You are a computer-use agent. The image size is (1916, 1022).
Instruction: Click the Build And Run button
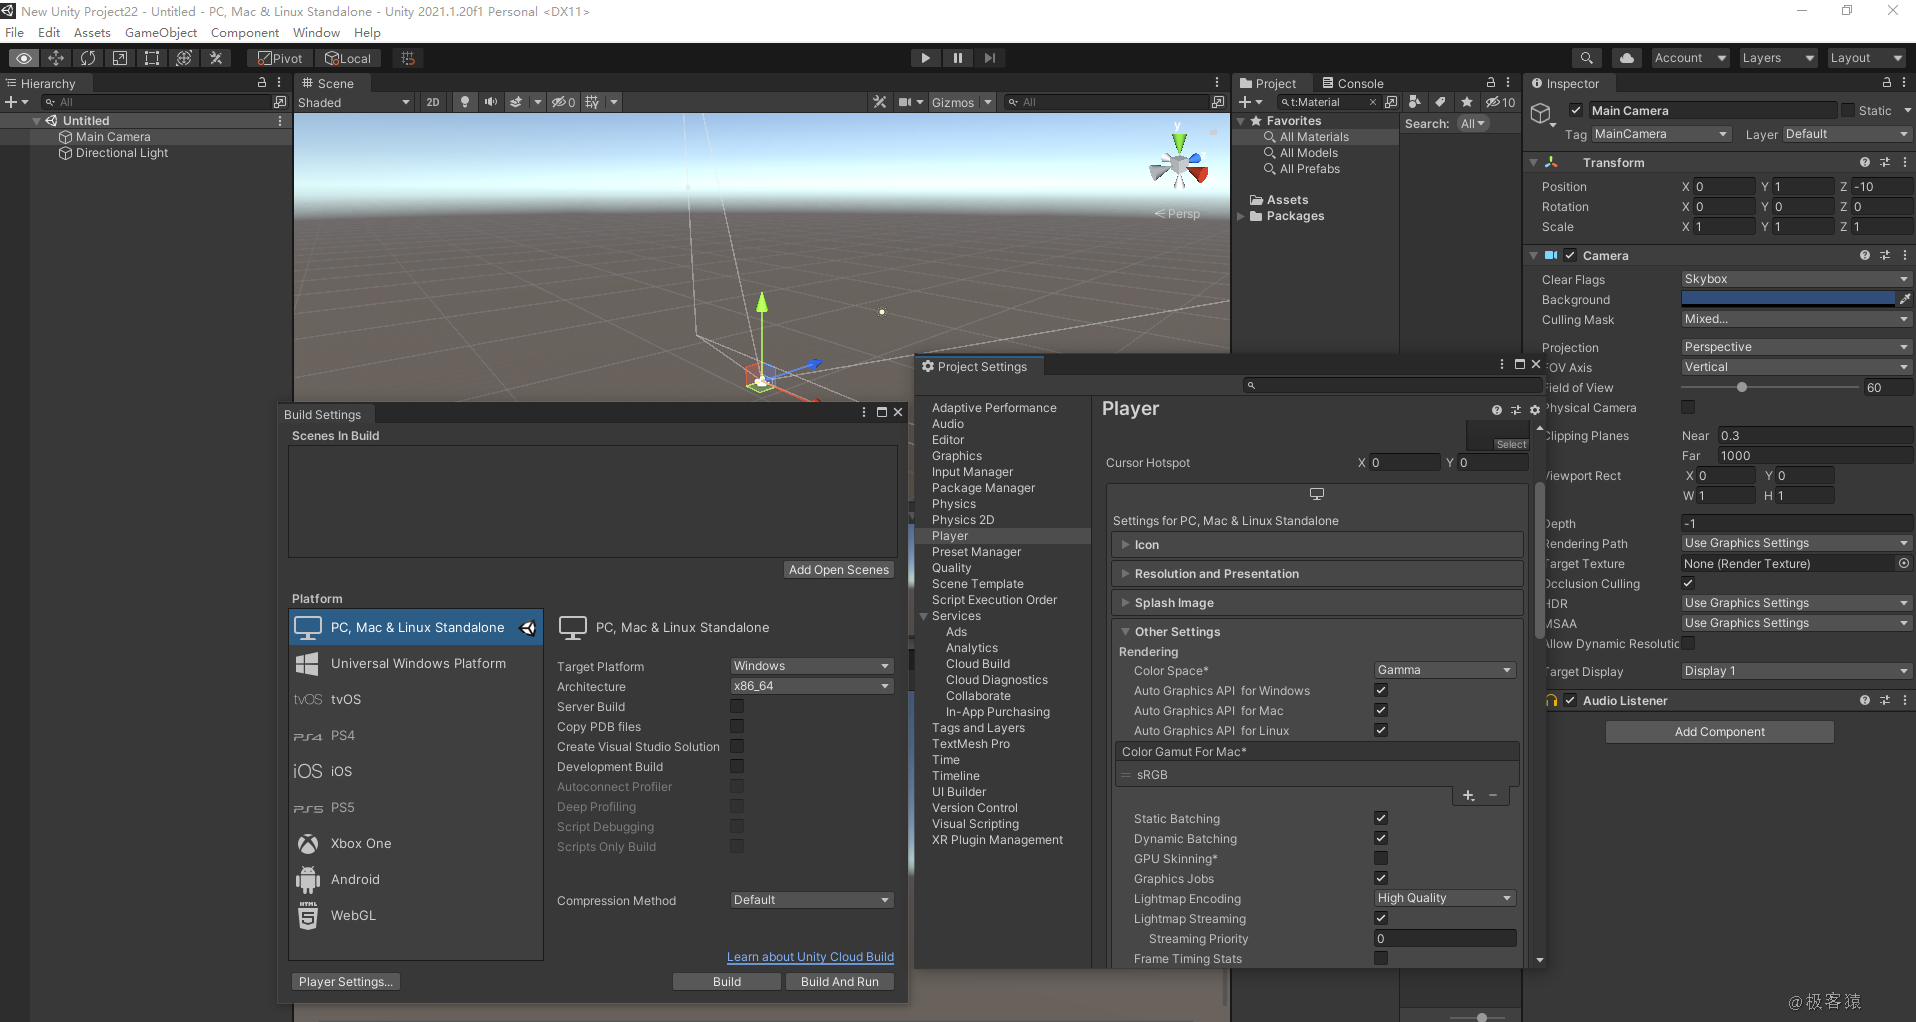coord(840,982)
